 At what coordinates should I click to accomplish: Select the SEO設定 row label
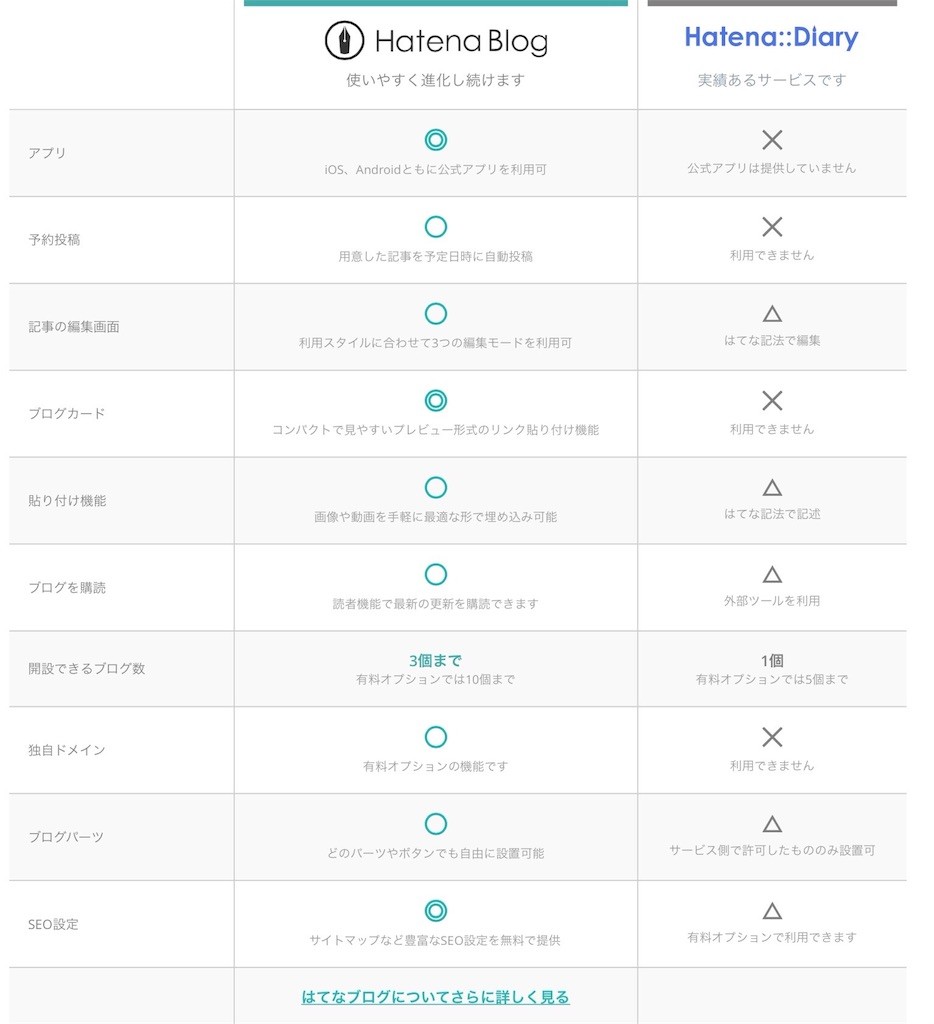point(53,924)
